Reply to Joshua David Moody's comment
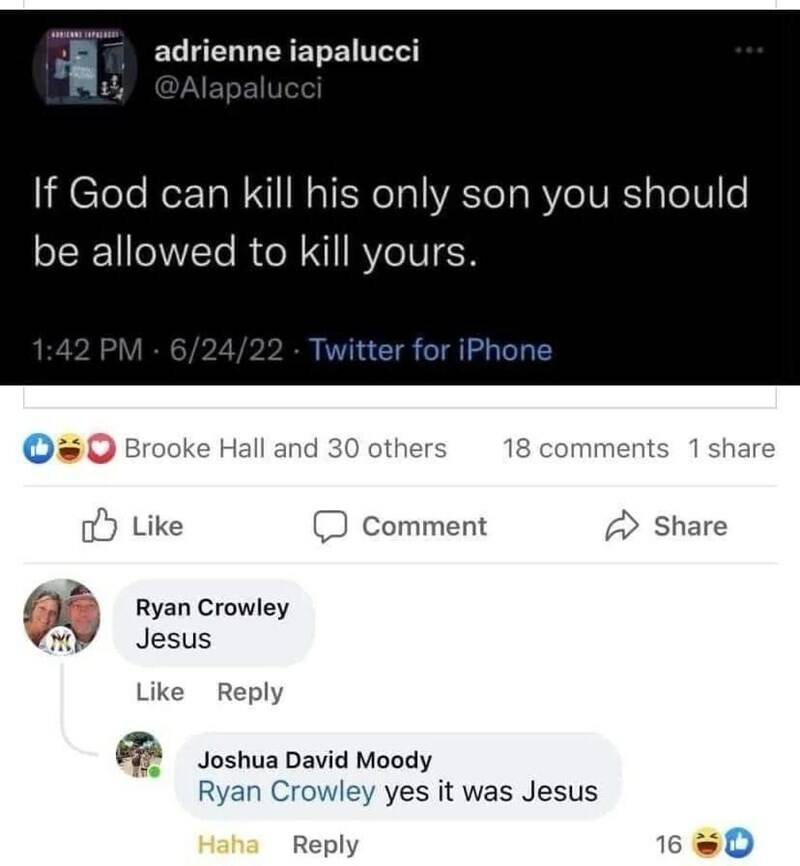Image resolution: width=800 pixels, height=866 pixels. (x=325, y=845)
